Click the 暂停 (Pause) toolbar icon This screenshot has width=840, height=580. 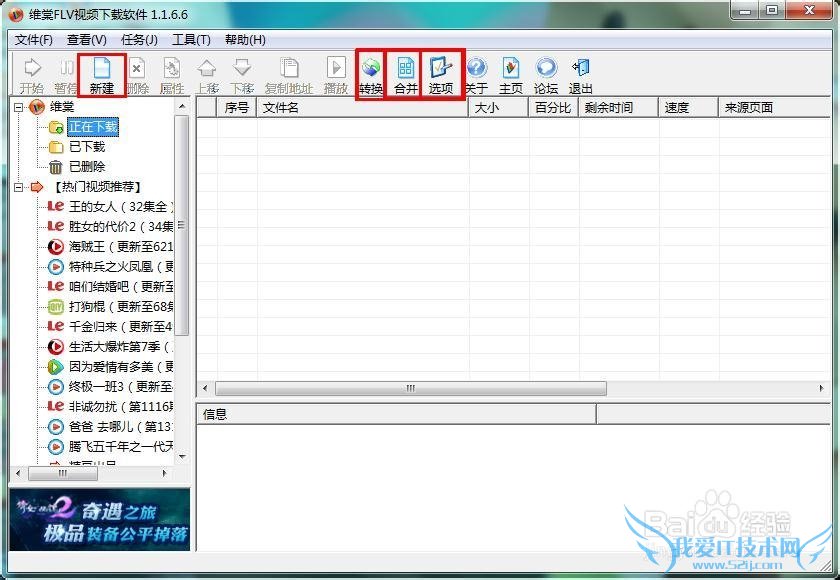[66, 76]
